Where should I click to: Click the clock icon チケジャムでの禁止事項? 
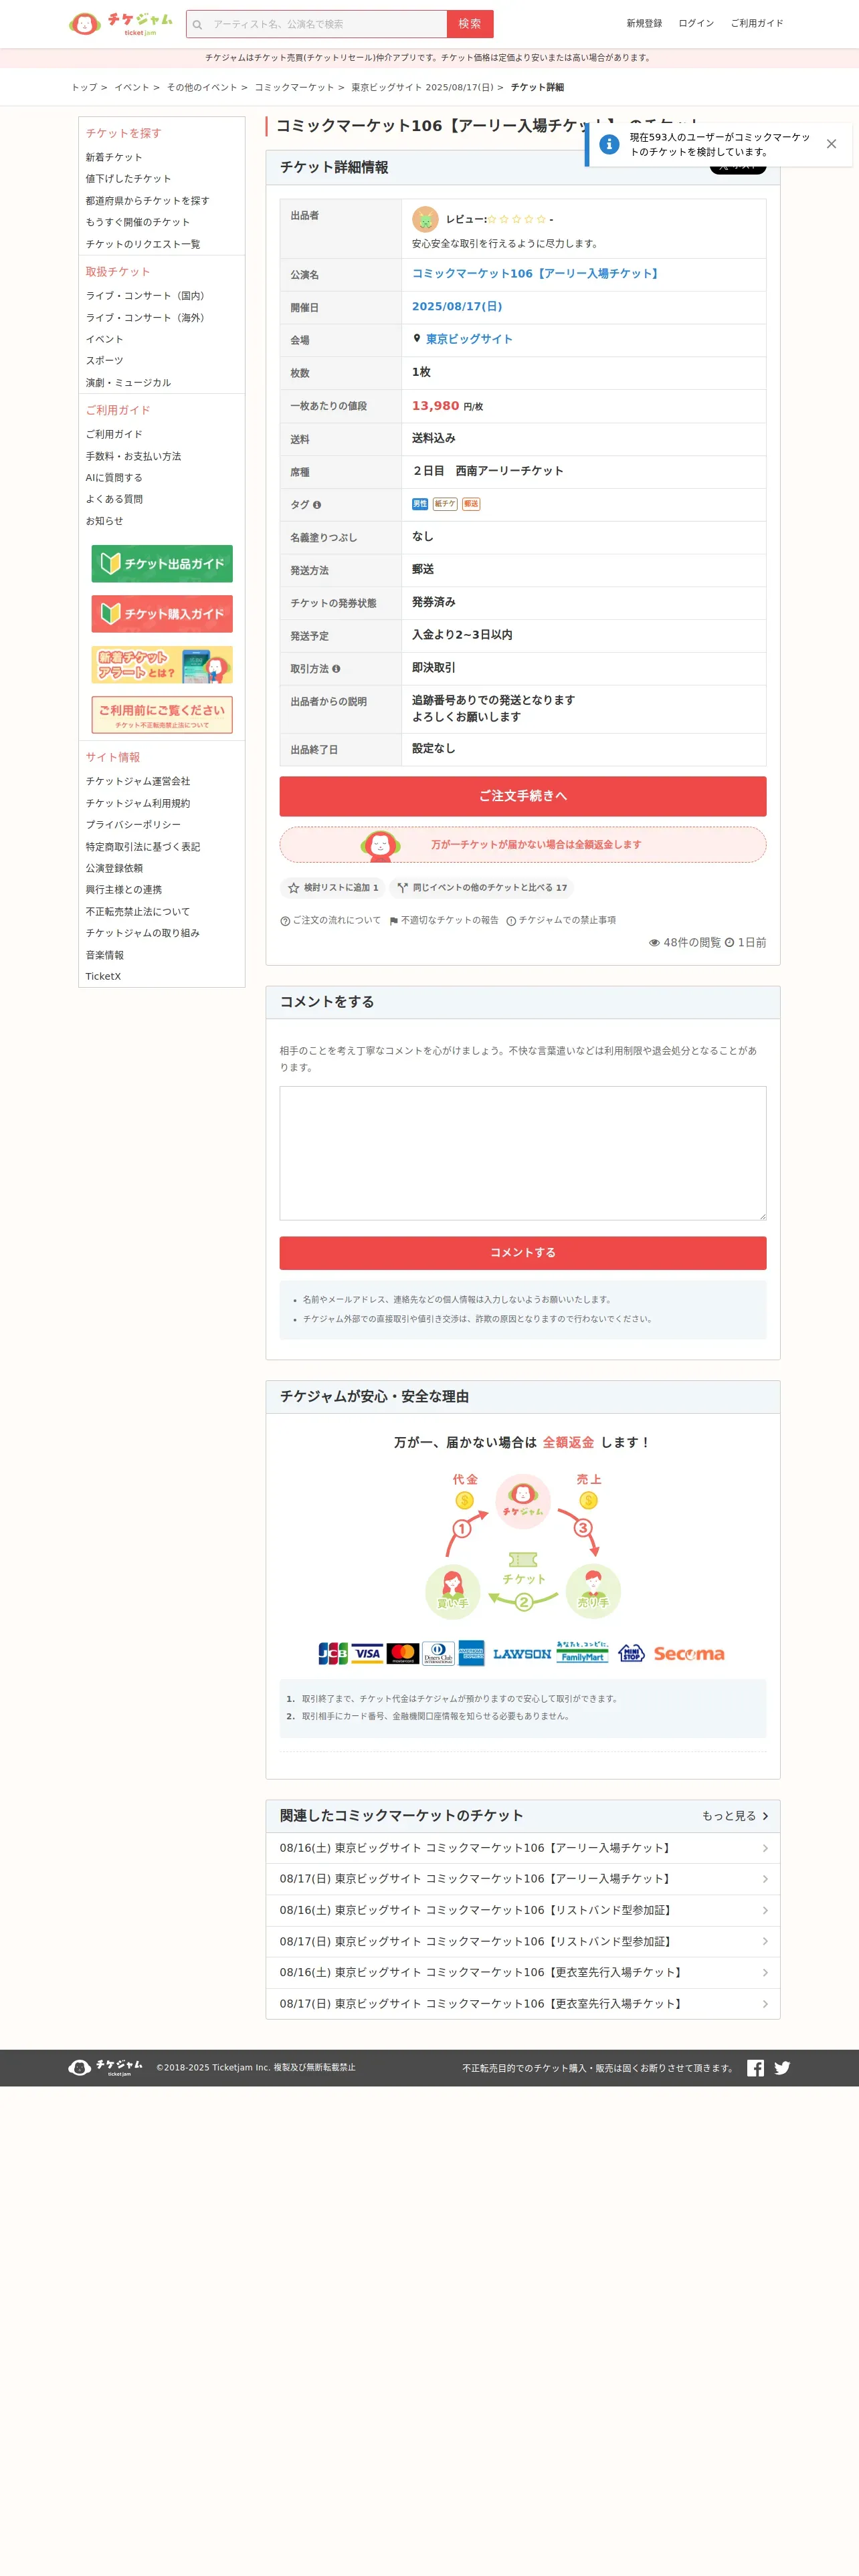pos(511,921)
